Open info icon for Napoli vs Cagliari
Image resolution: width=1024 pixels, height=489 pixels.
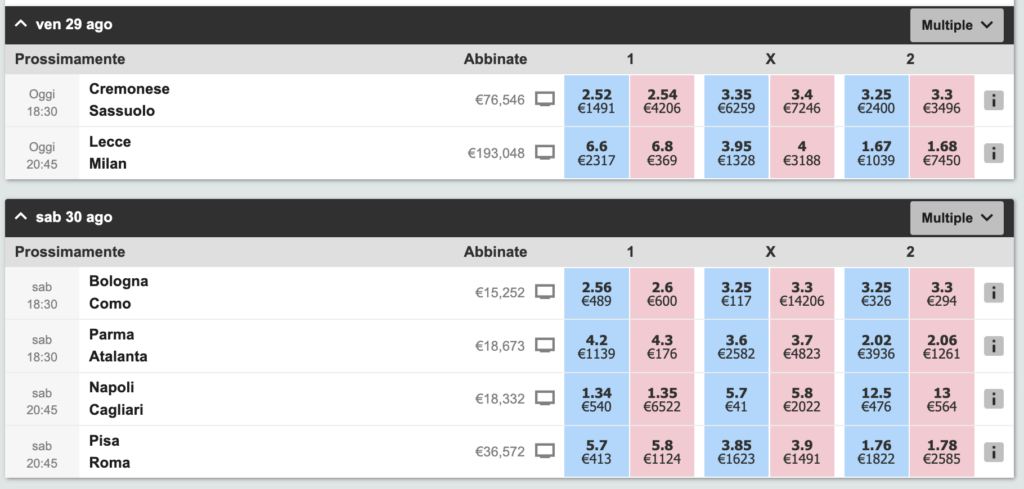993,398
